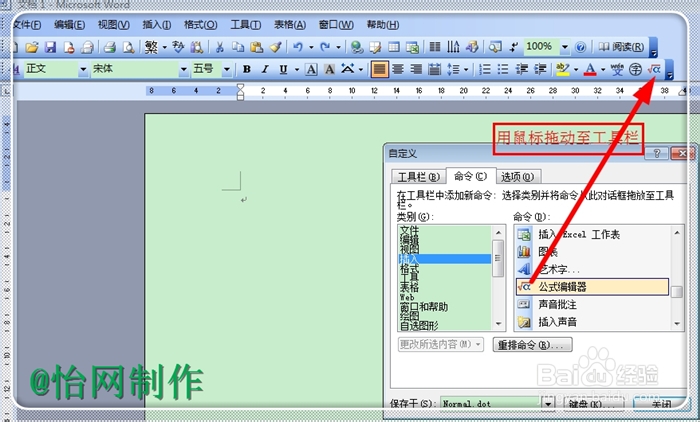Click the Save floppy disk icon

tap(50, 47)
